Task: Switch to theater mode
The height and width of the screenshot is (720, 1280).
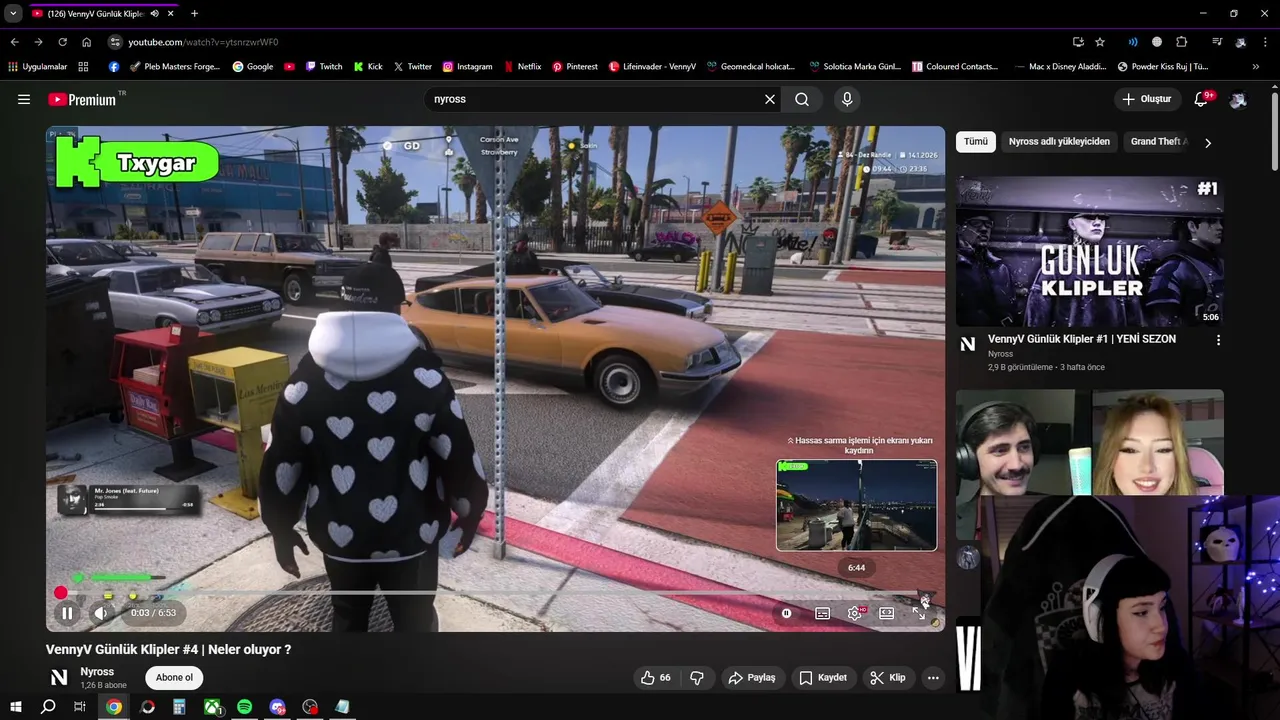Action: point(887,613)
